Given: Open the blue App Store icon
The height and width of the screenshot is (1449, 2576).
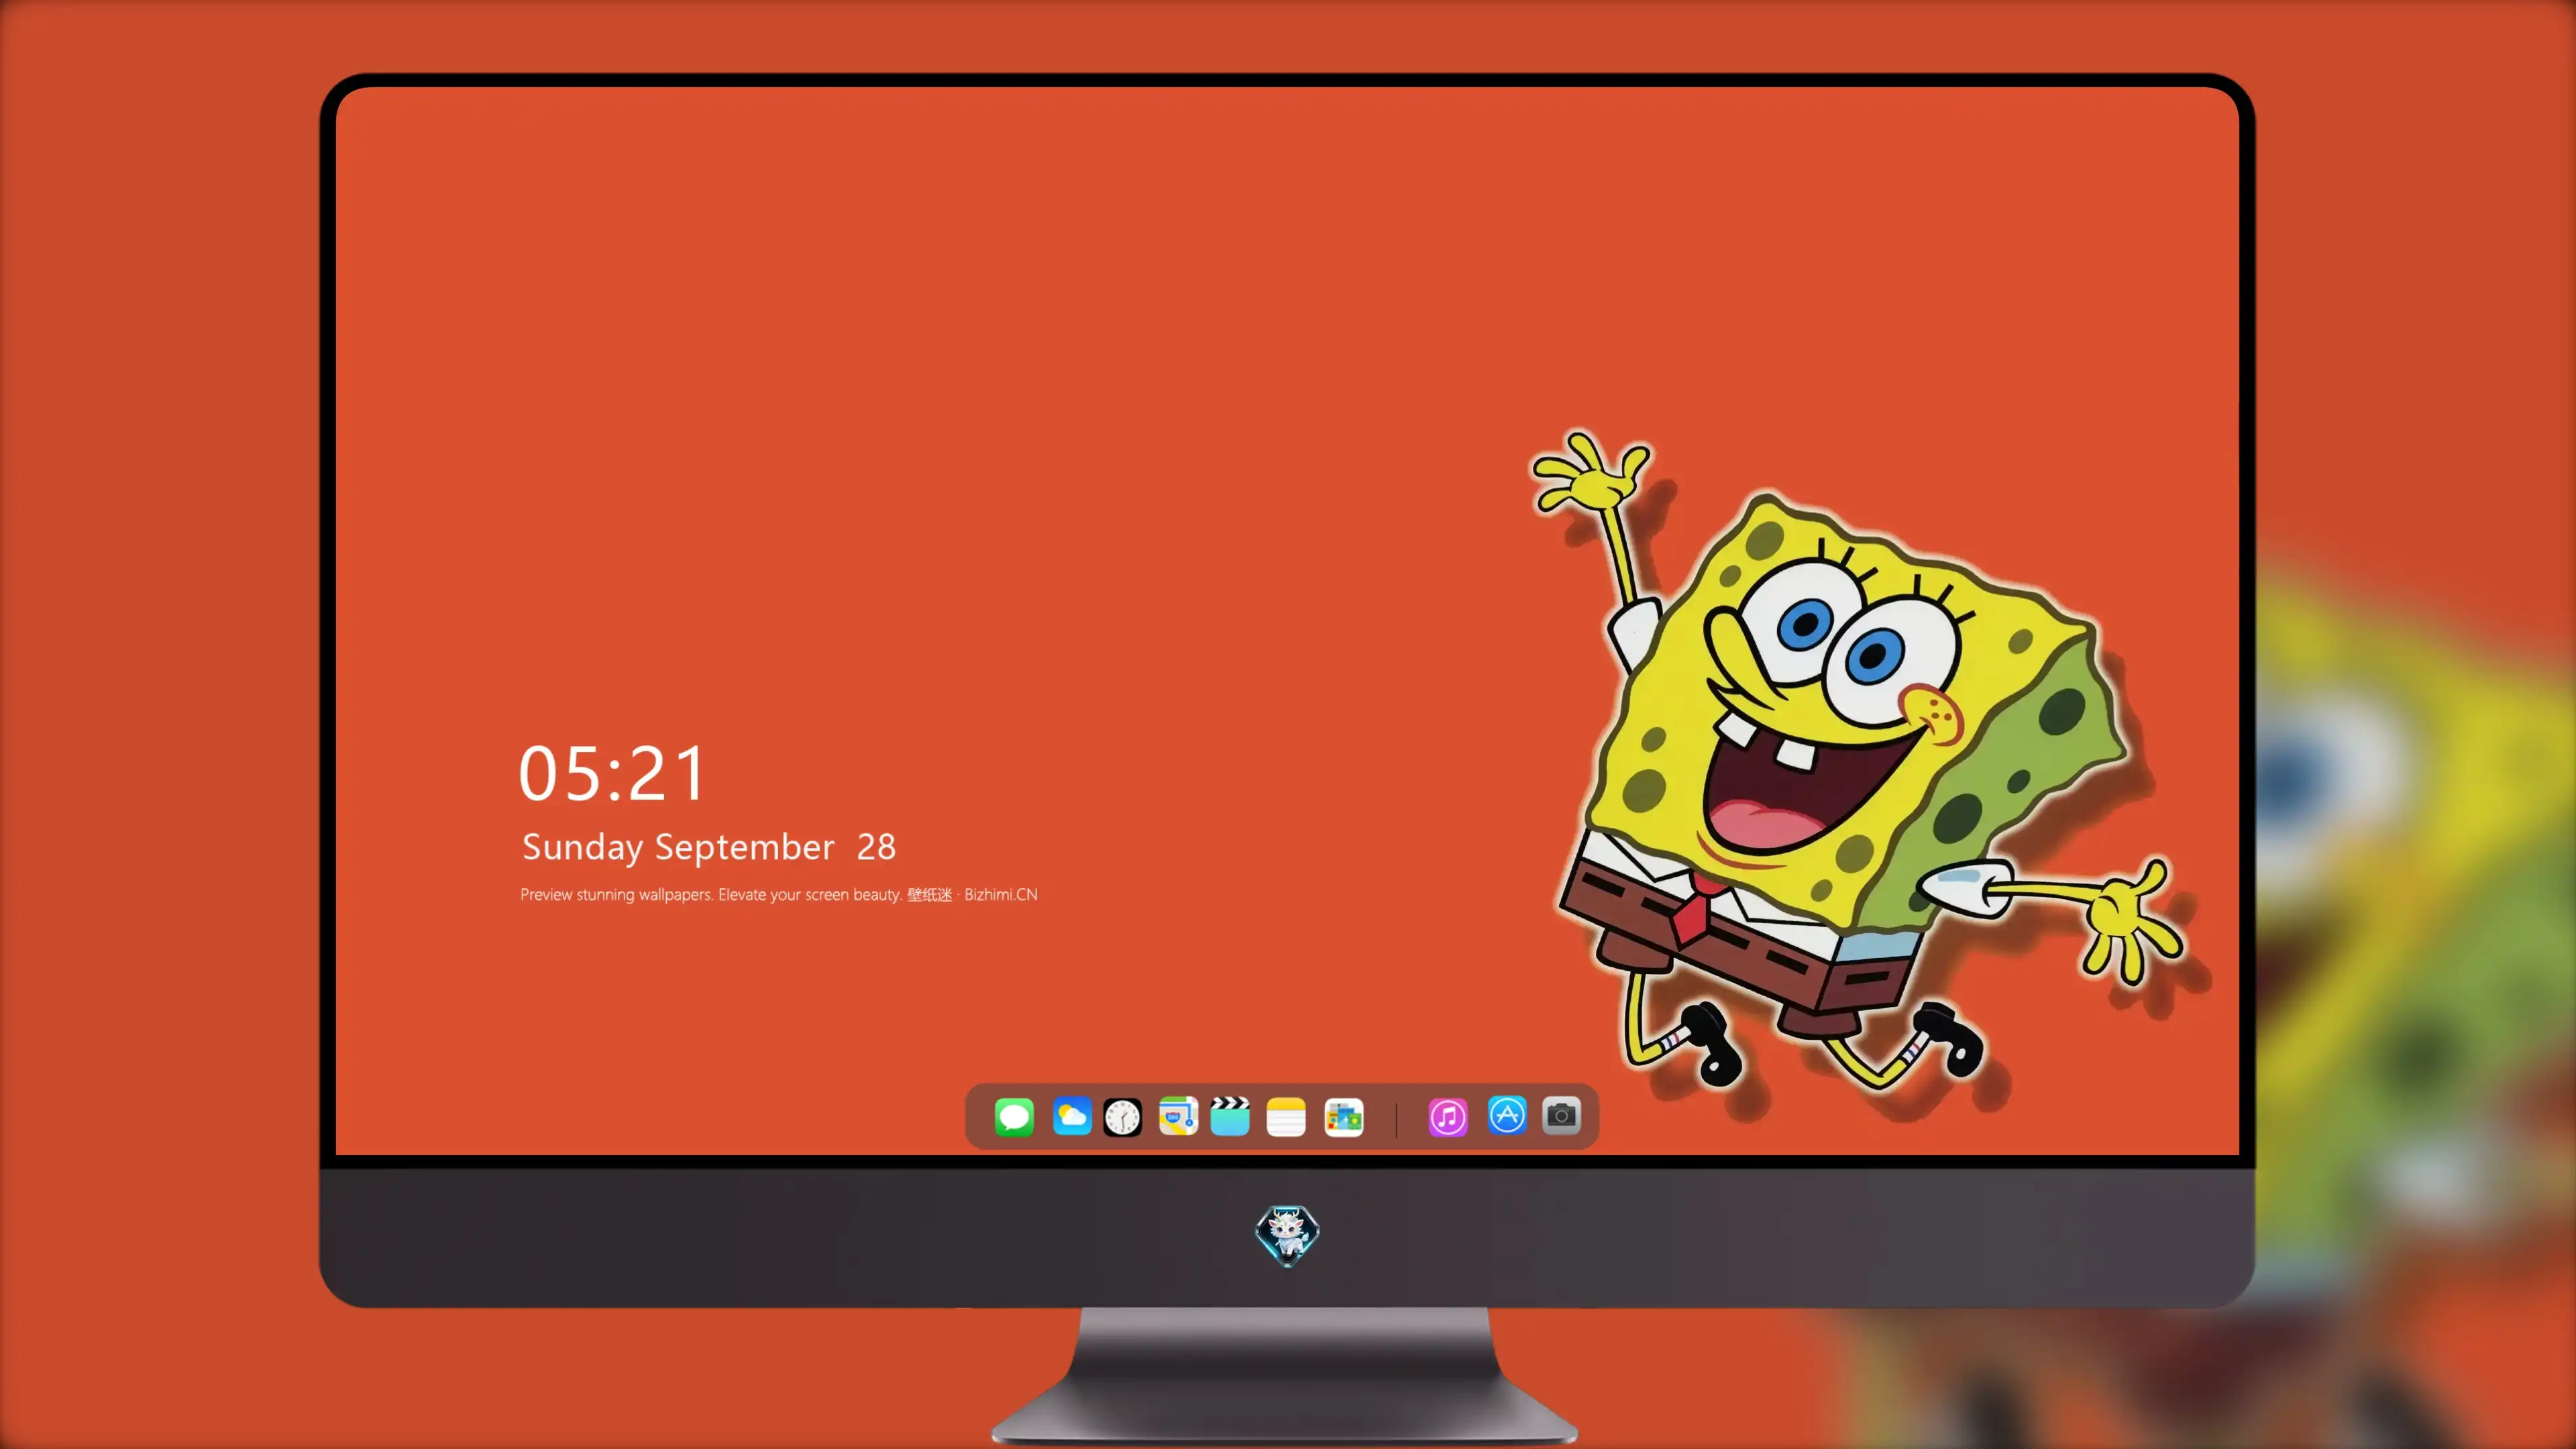Looking at the screenshot, I should 1507,1115.
